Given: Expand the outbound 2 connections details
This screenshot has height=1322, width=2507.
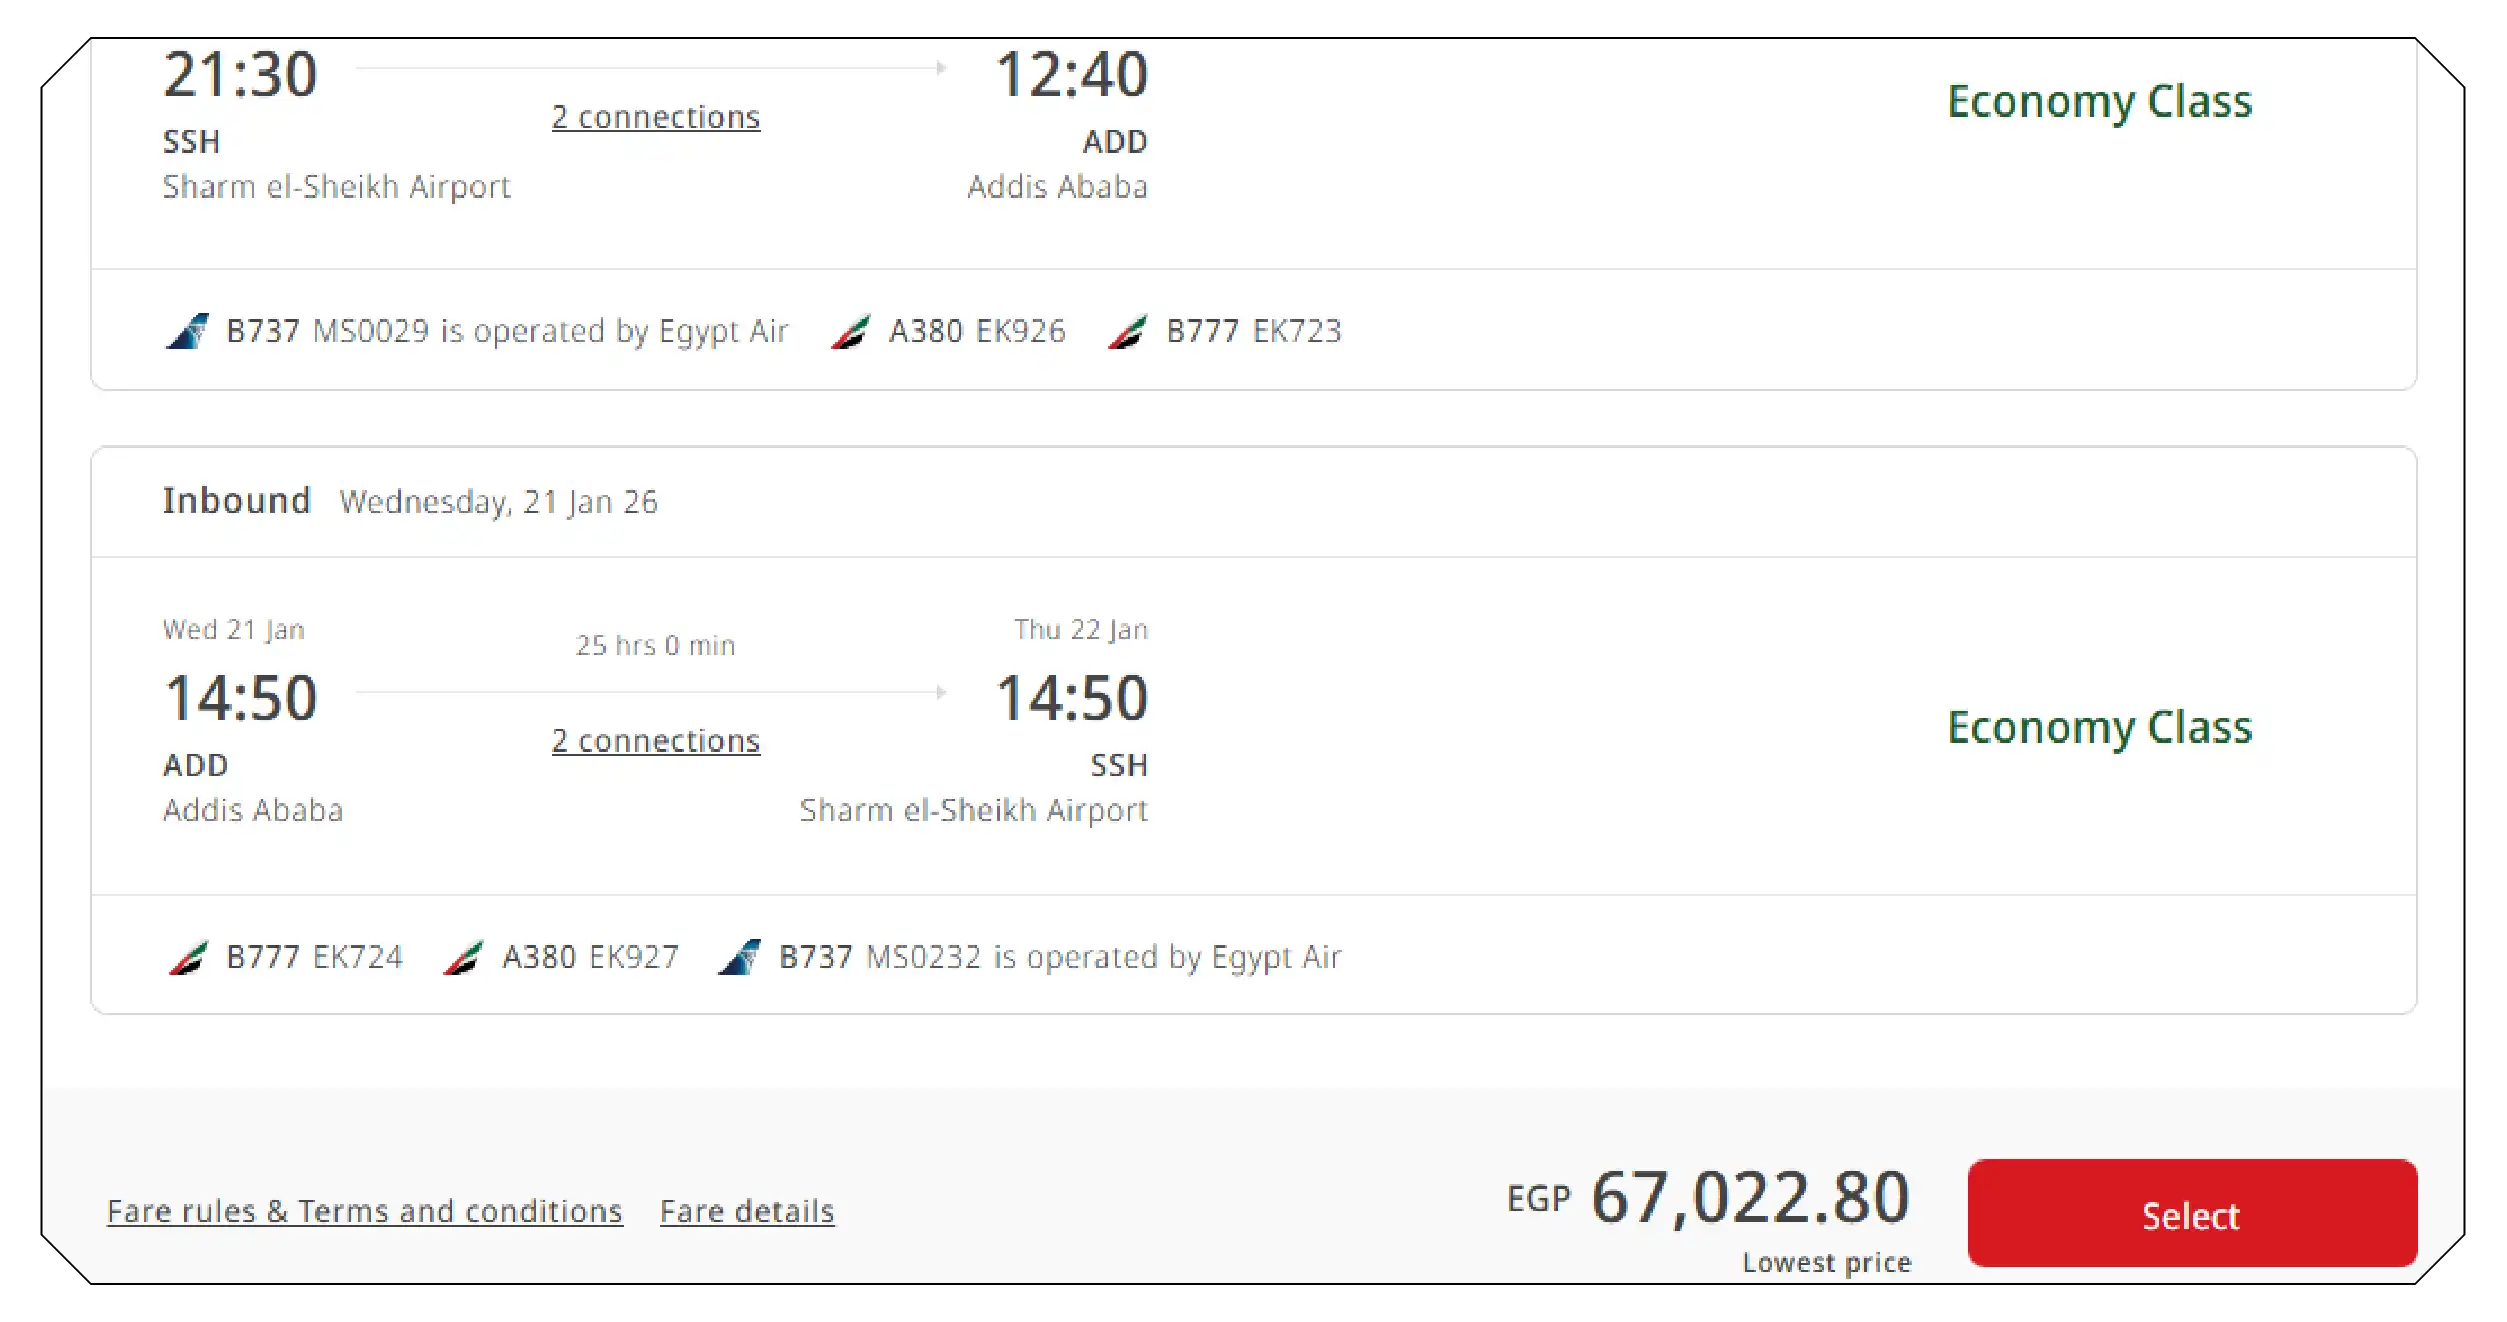Looking at the screenshot, I should 655,116.
